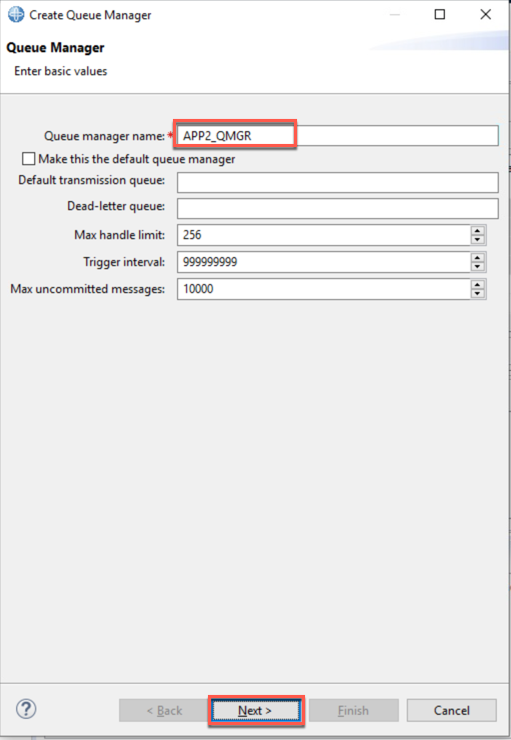This screenshot has width=511, height=740.
Task: Increase Max uncommitted messages with up arrow
Action: 477,284
